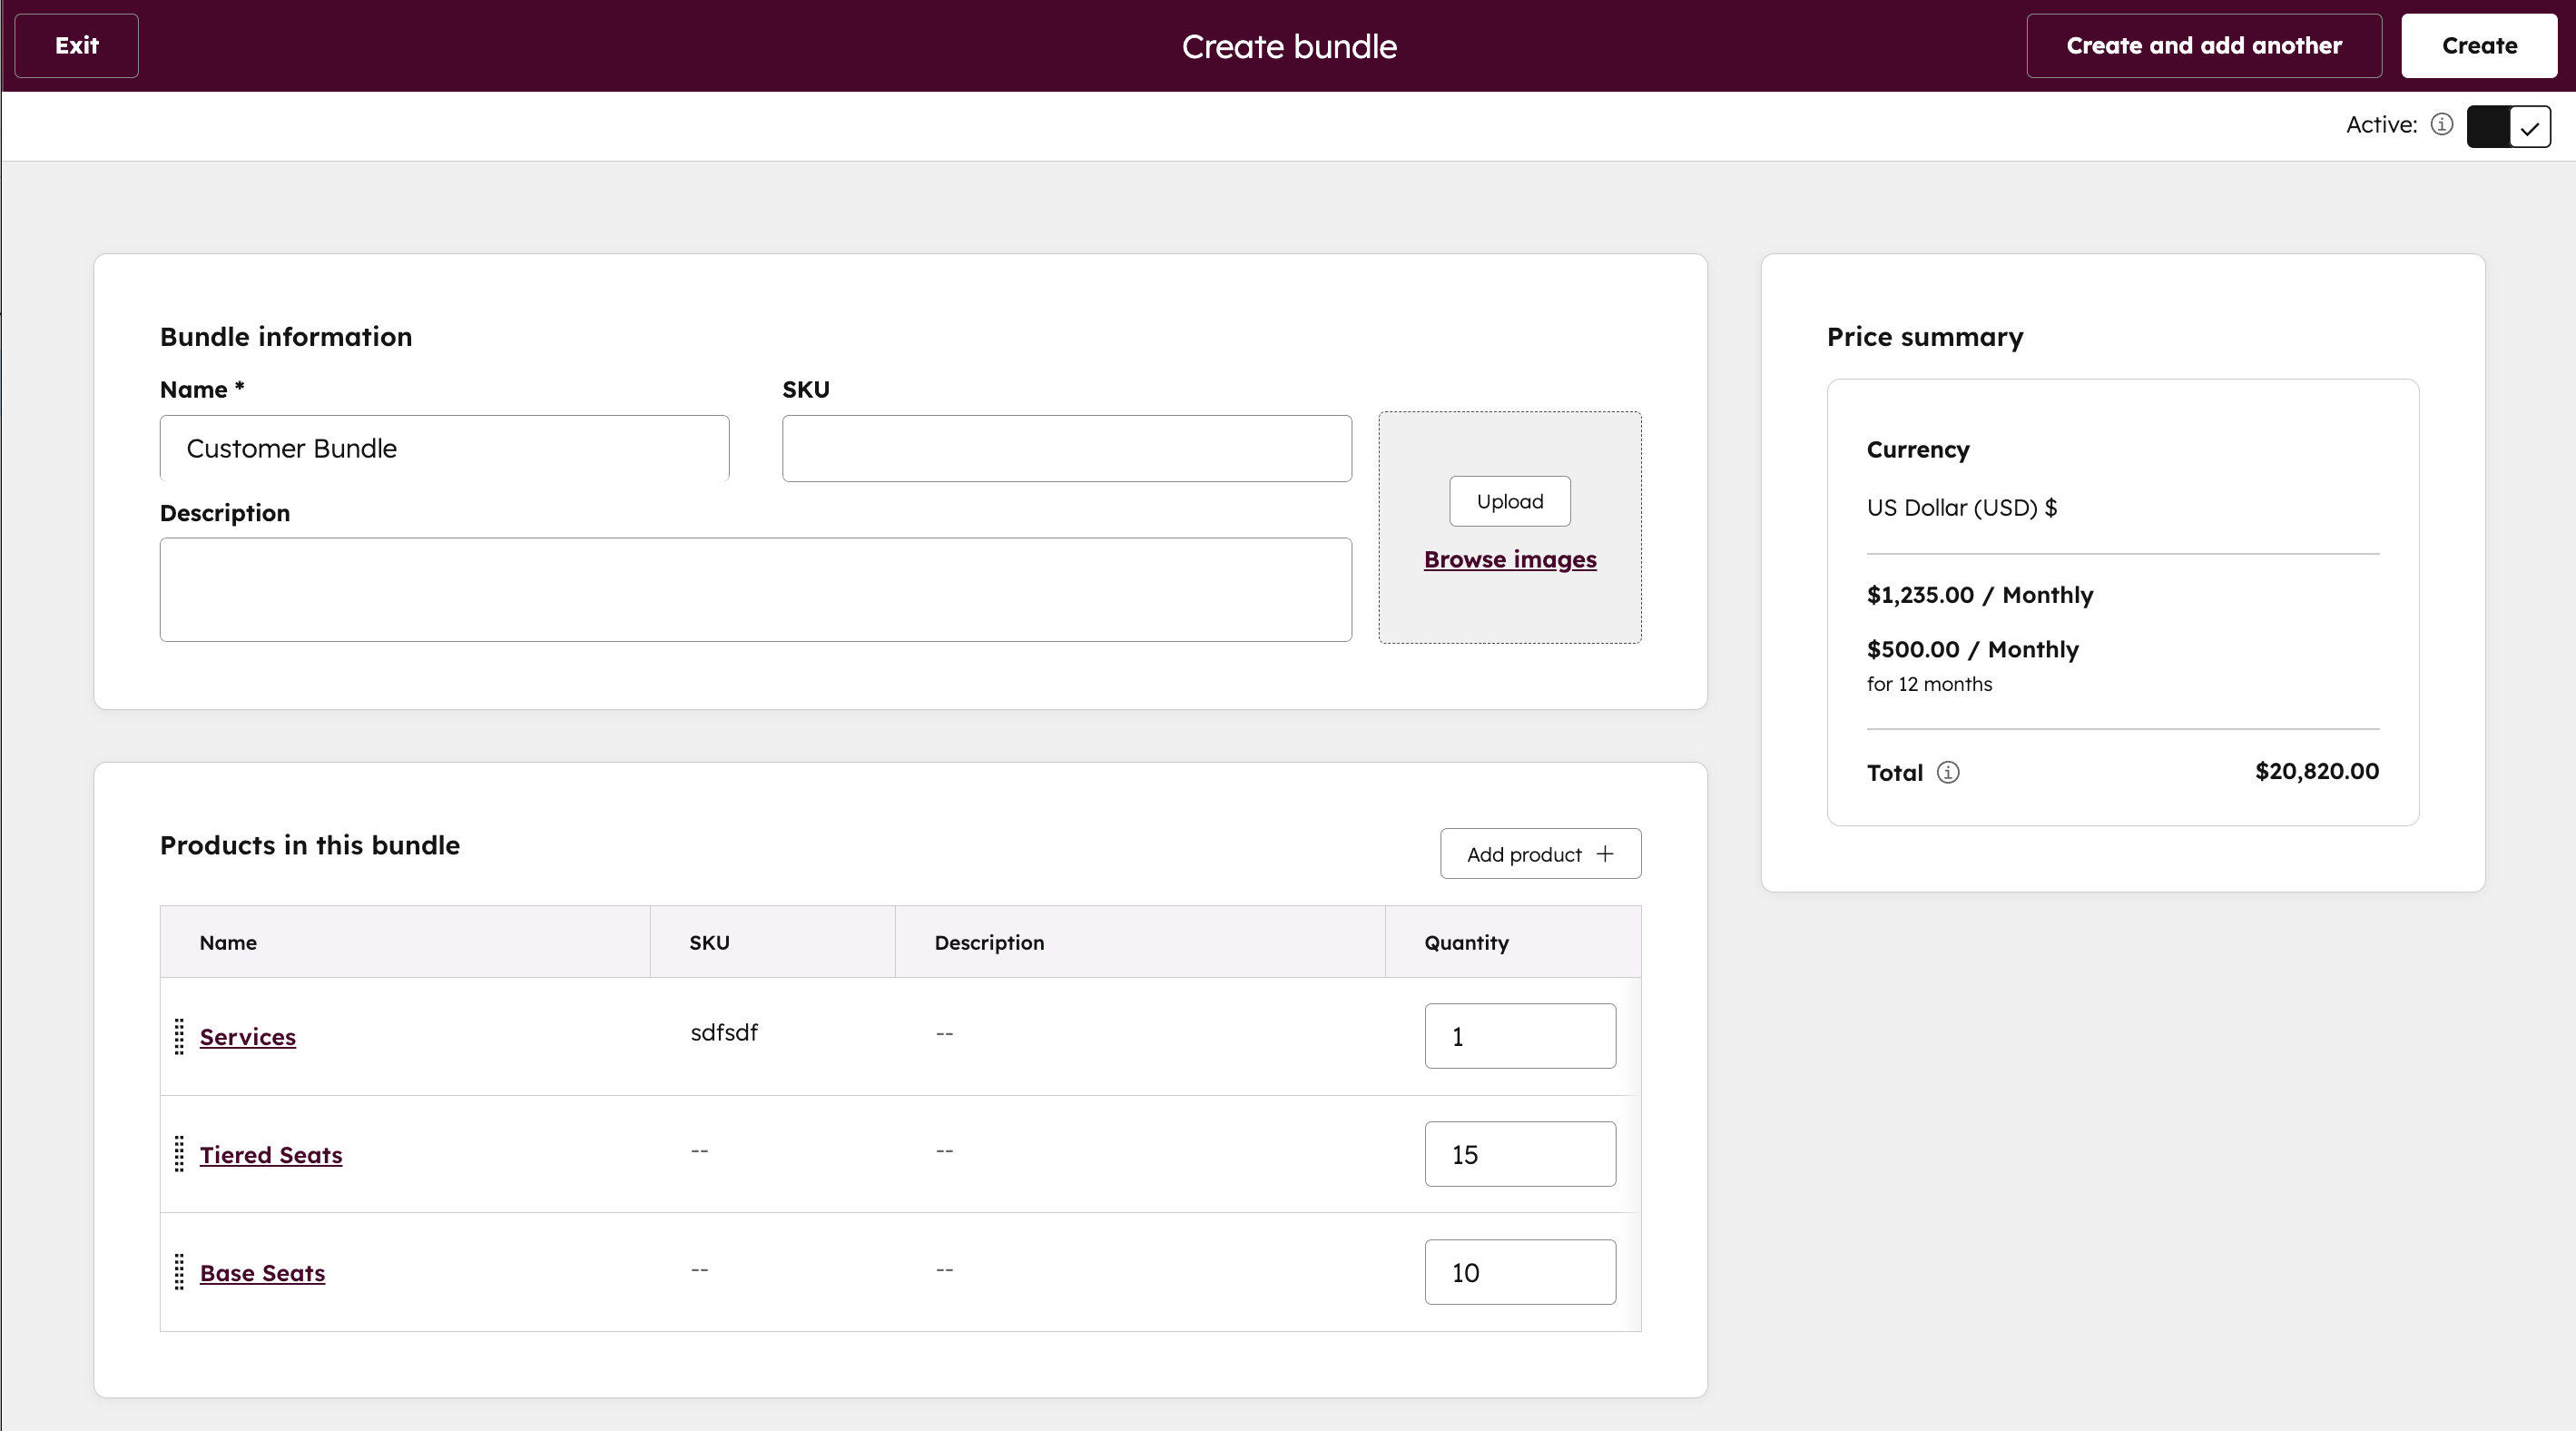Click the Add product button

[x=1539, y=854]
